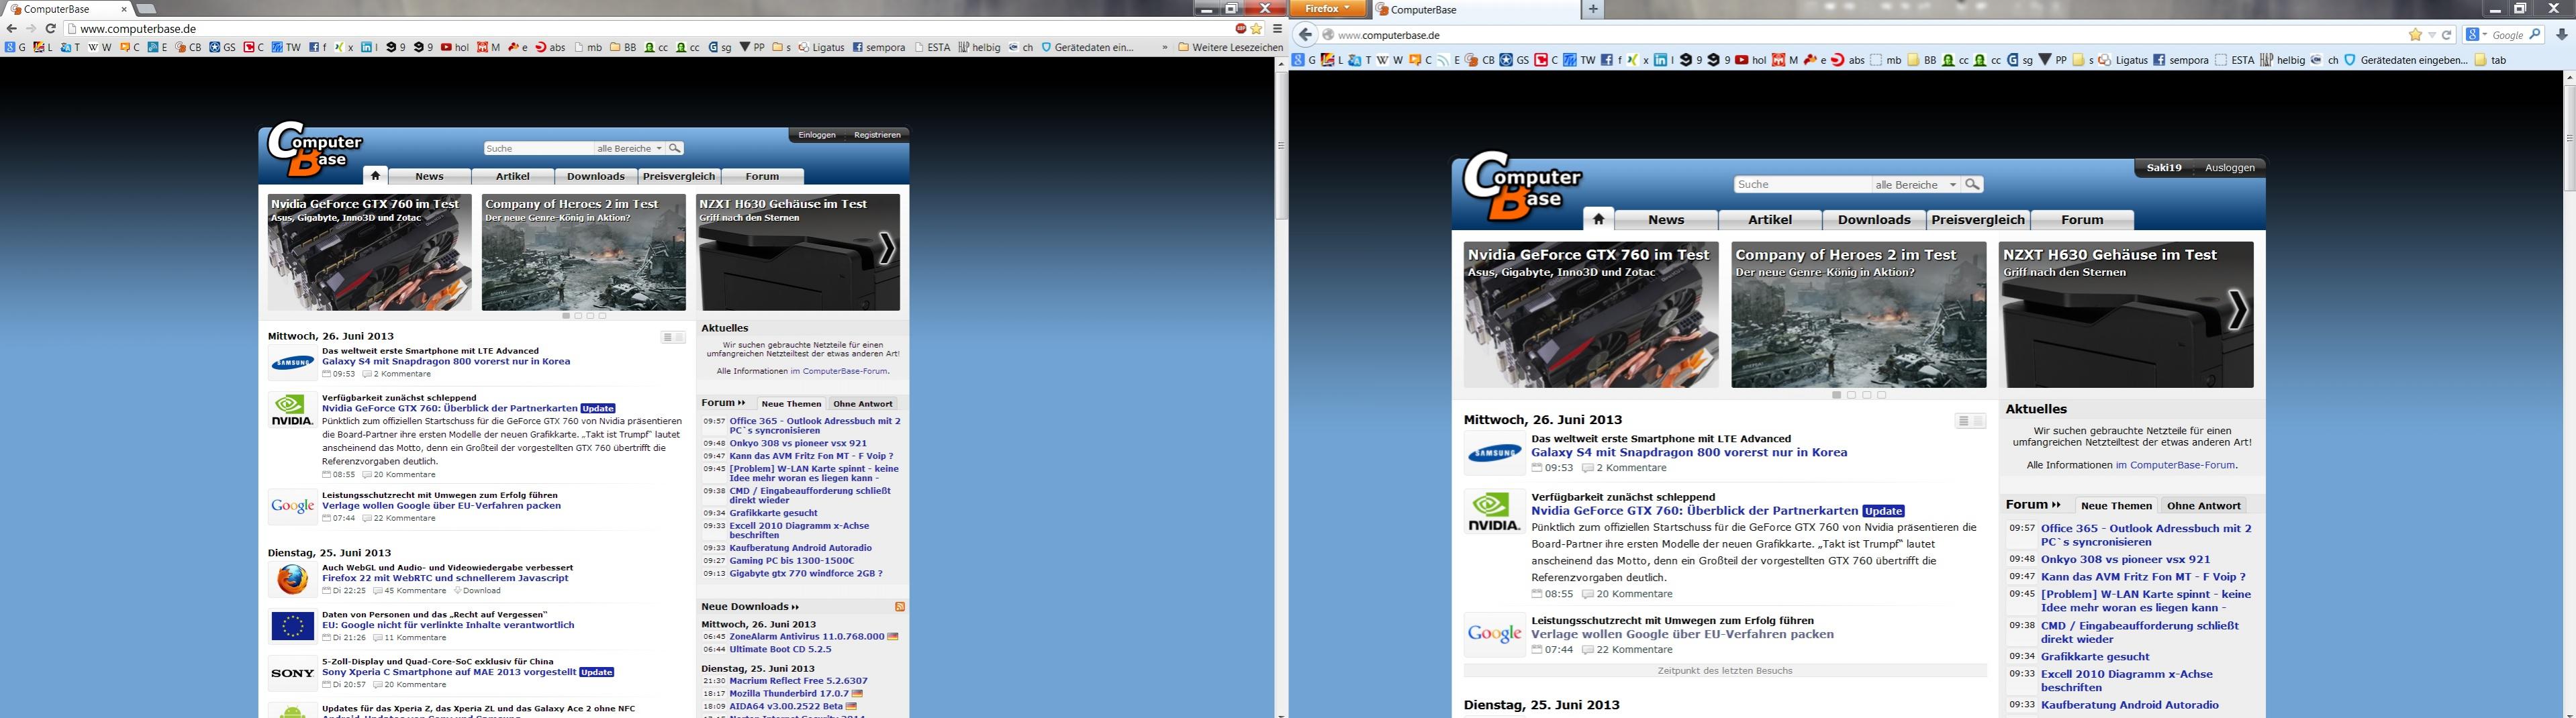The width and height of the screenshot is (2576, 718).
Task: Open URL history dropdown arrow in Firefox's address bar
Action: click(x=2431, y=35)
